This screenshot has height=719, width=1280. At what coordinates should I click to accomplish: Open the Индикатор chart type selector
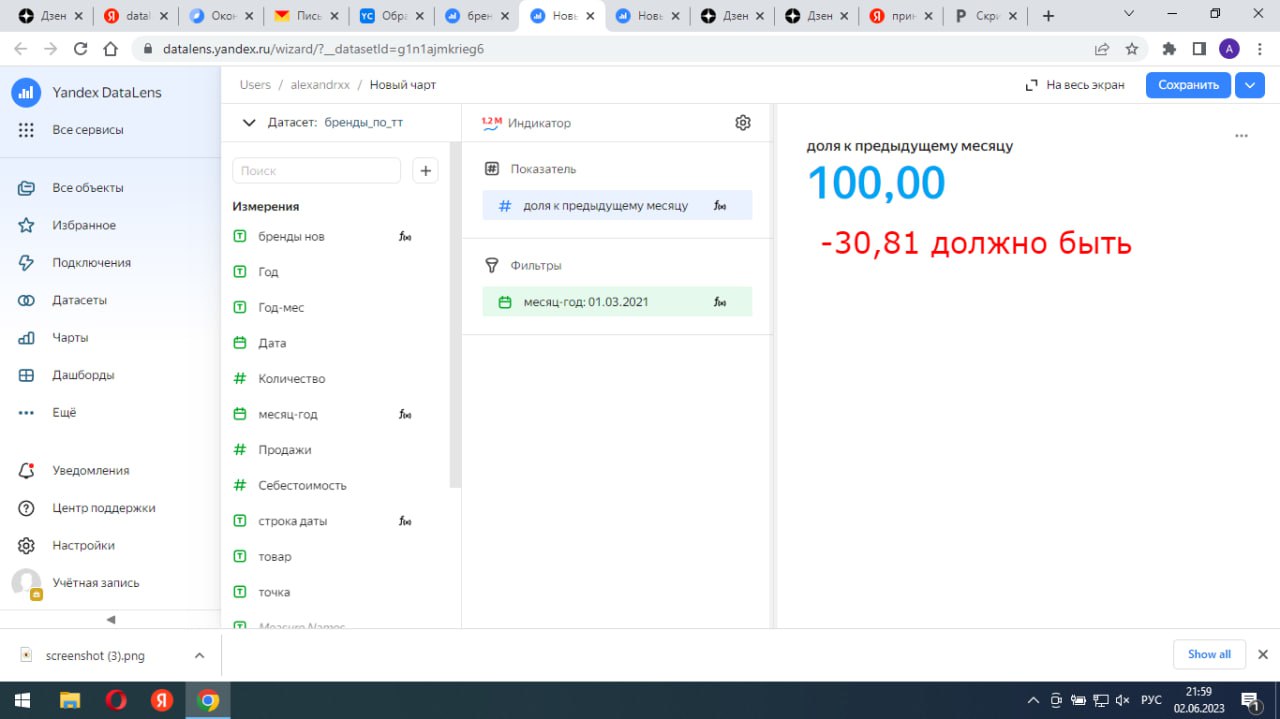point(526,123)
